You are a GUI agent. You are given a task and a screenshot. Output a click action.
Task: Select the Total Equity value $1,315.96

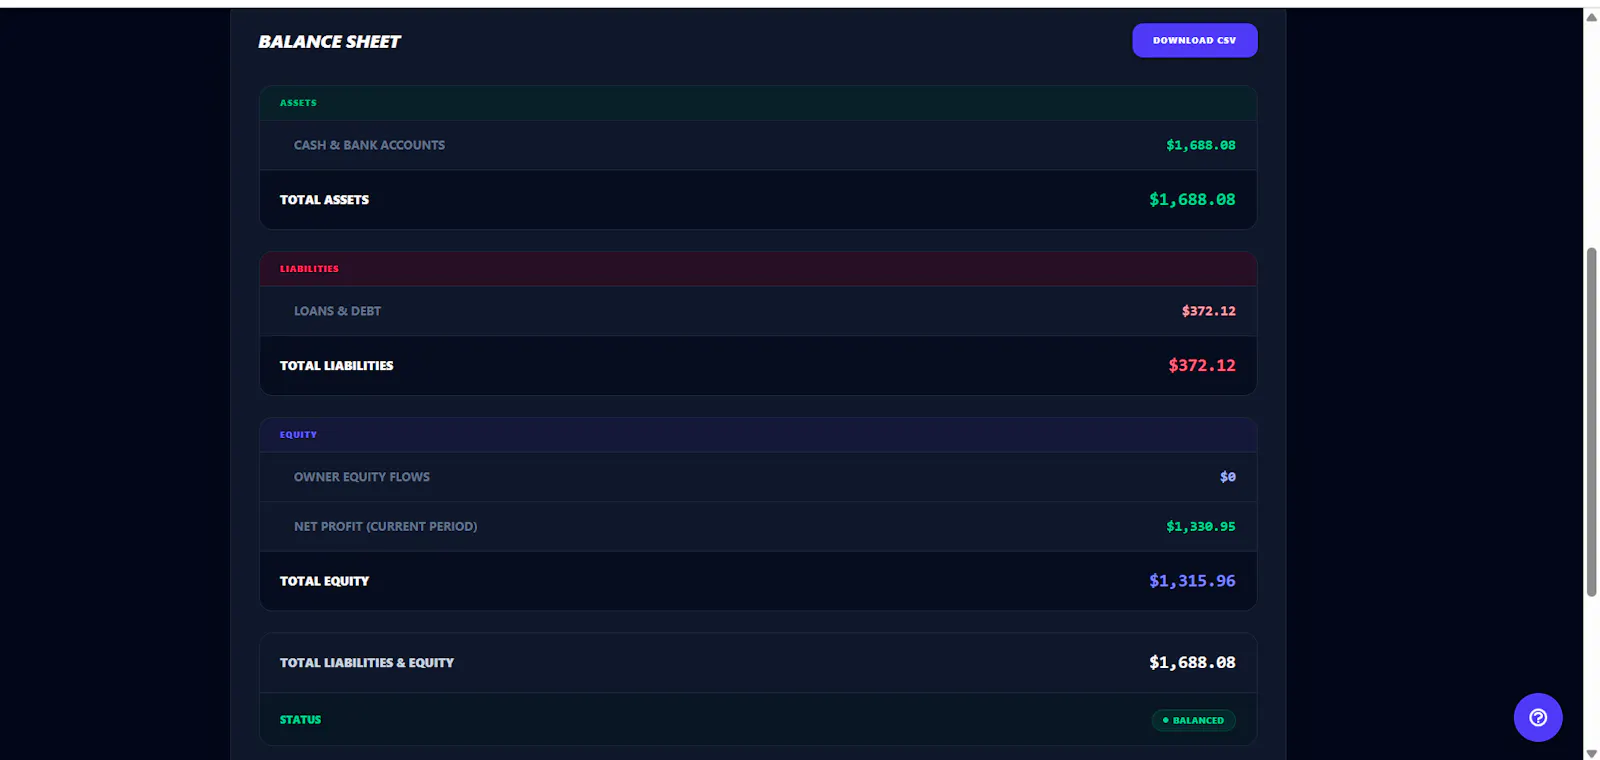[x=1192, y=581]
